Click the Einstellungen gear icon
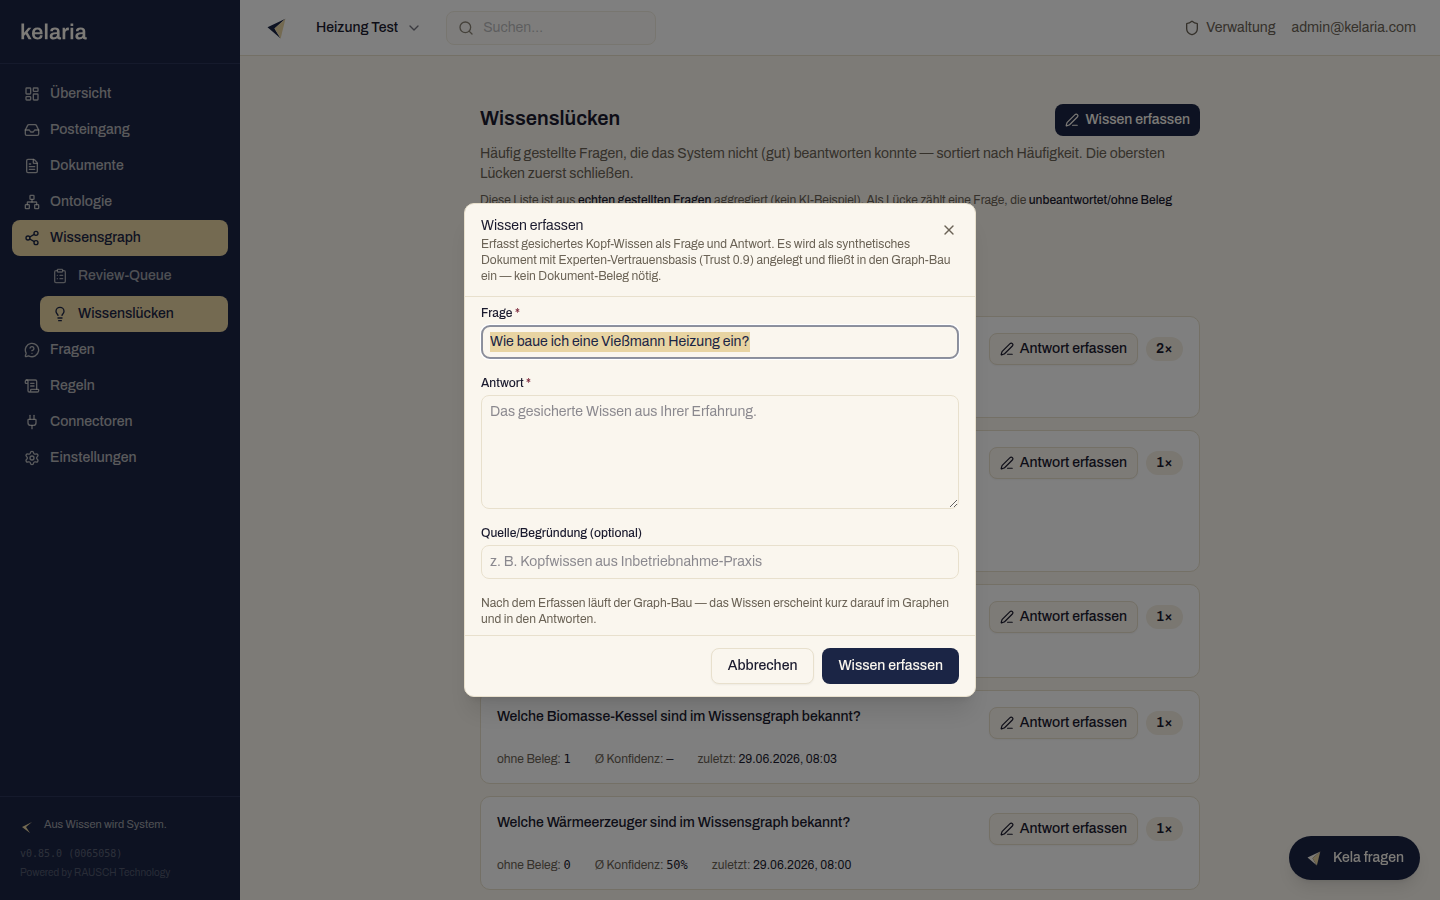Image resolution: width=1440 pixels, height=900 pixels. (x=32, y=458)
